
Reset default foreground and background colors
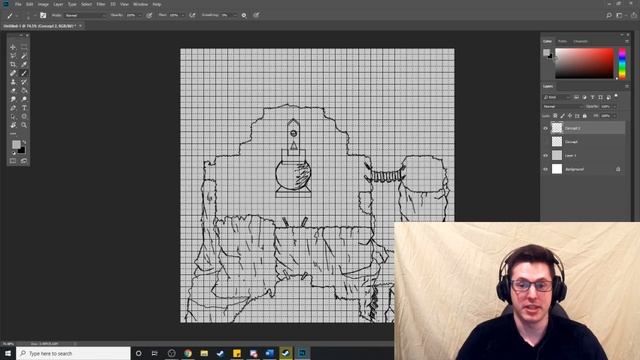pyautogui.click(x=13, y=153)
